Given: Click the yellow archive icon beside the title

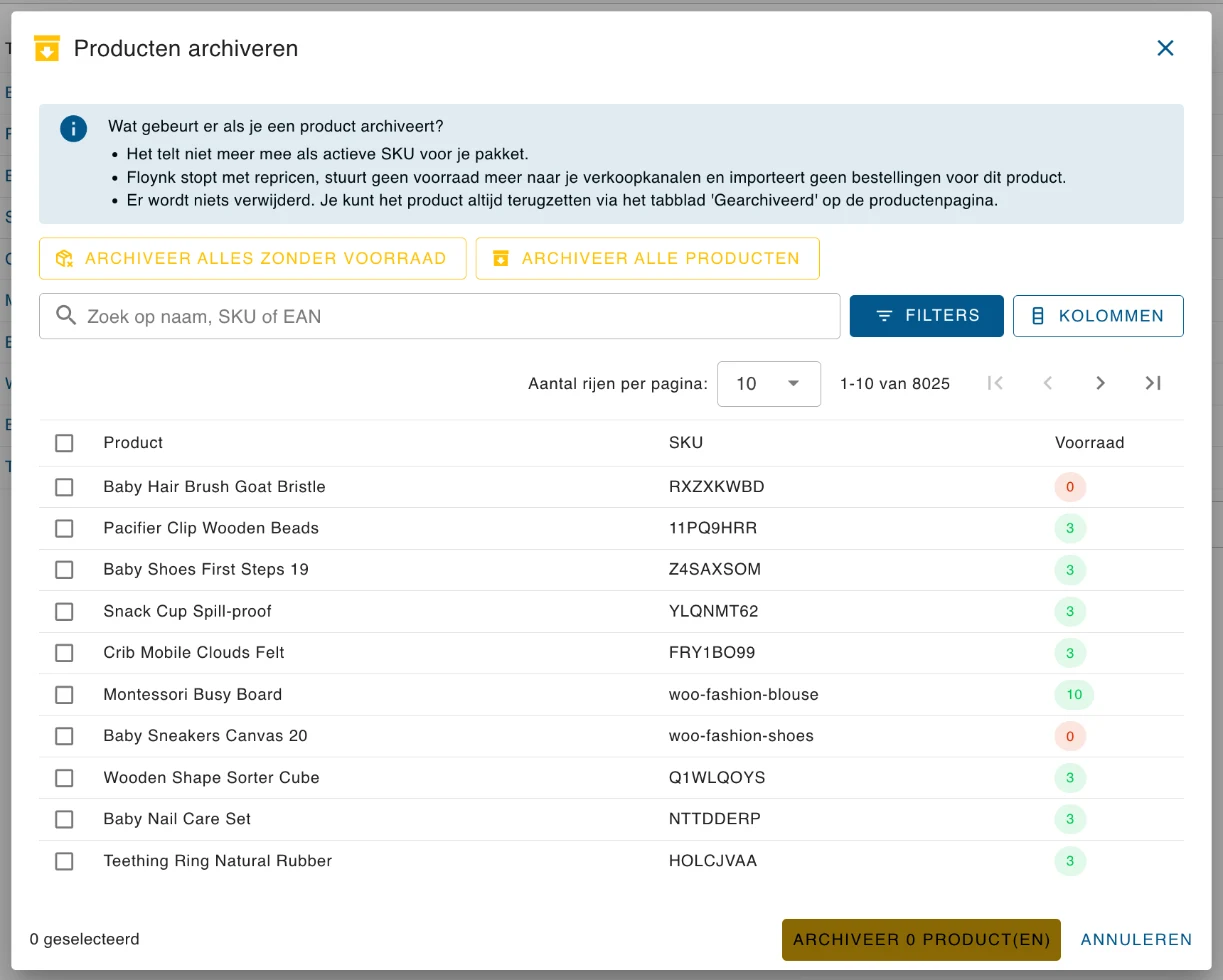Looking at the screenshot, I should 47,48.
